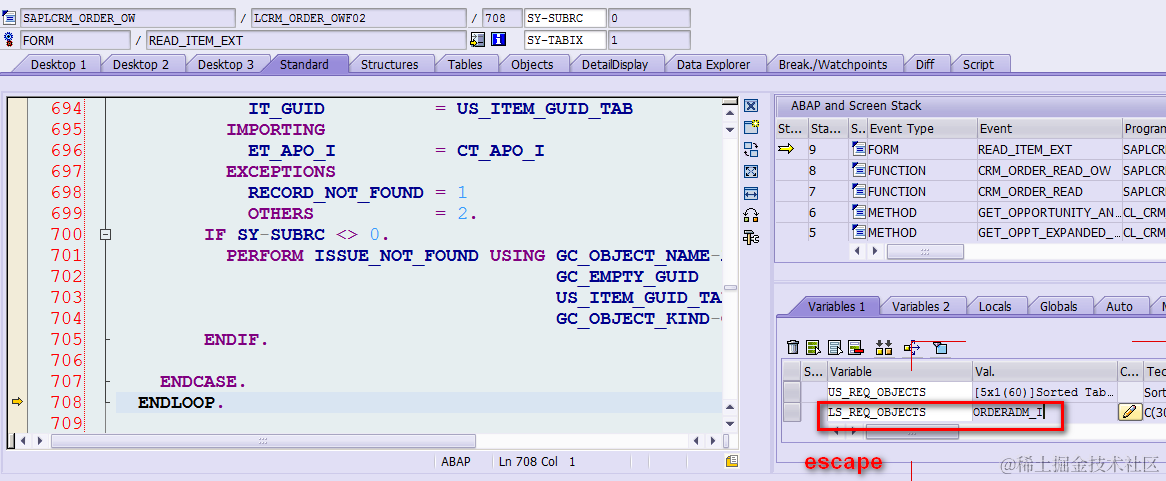Click the pencil change-value icon for LS_REQ_OBJECTS

point(1130,412)
